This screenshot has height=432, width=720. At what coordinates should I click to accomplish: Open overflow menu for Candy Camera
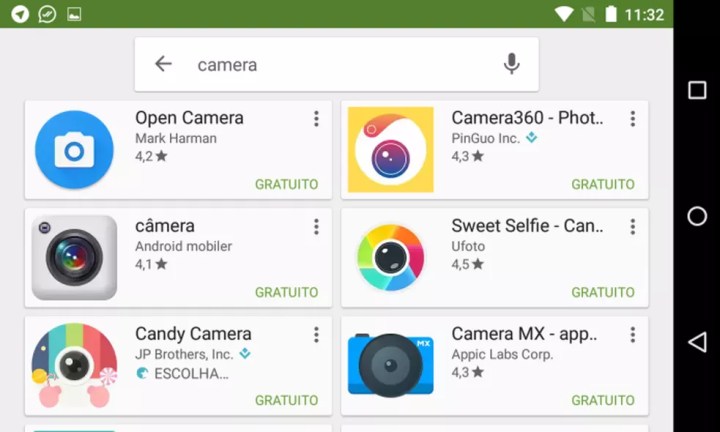click(316, 335)
